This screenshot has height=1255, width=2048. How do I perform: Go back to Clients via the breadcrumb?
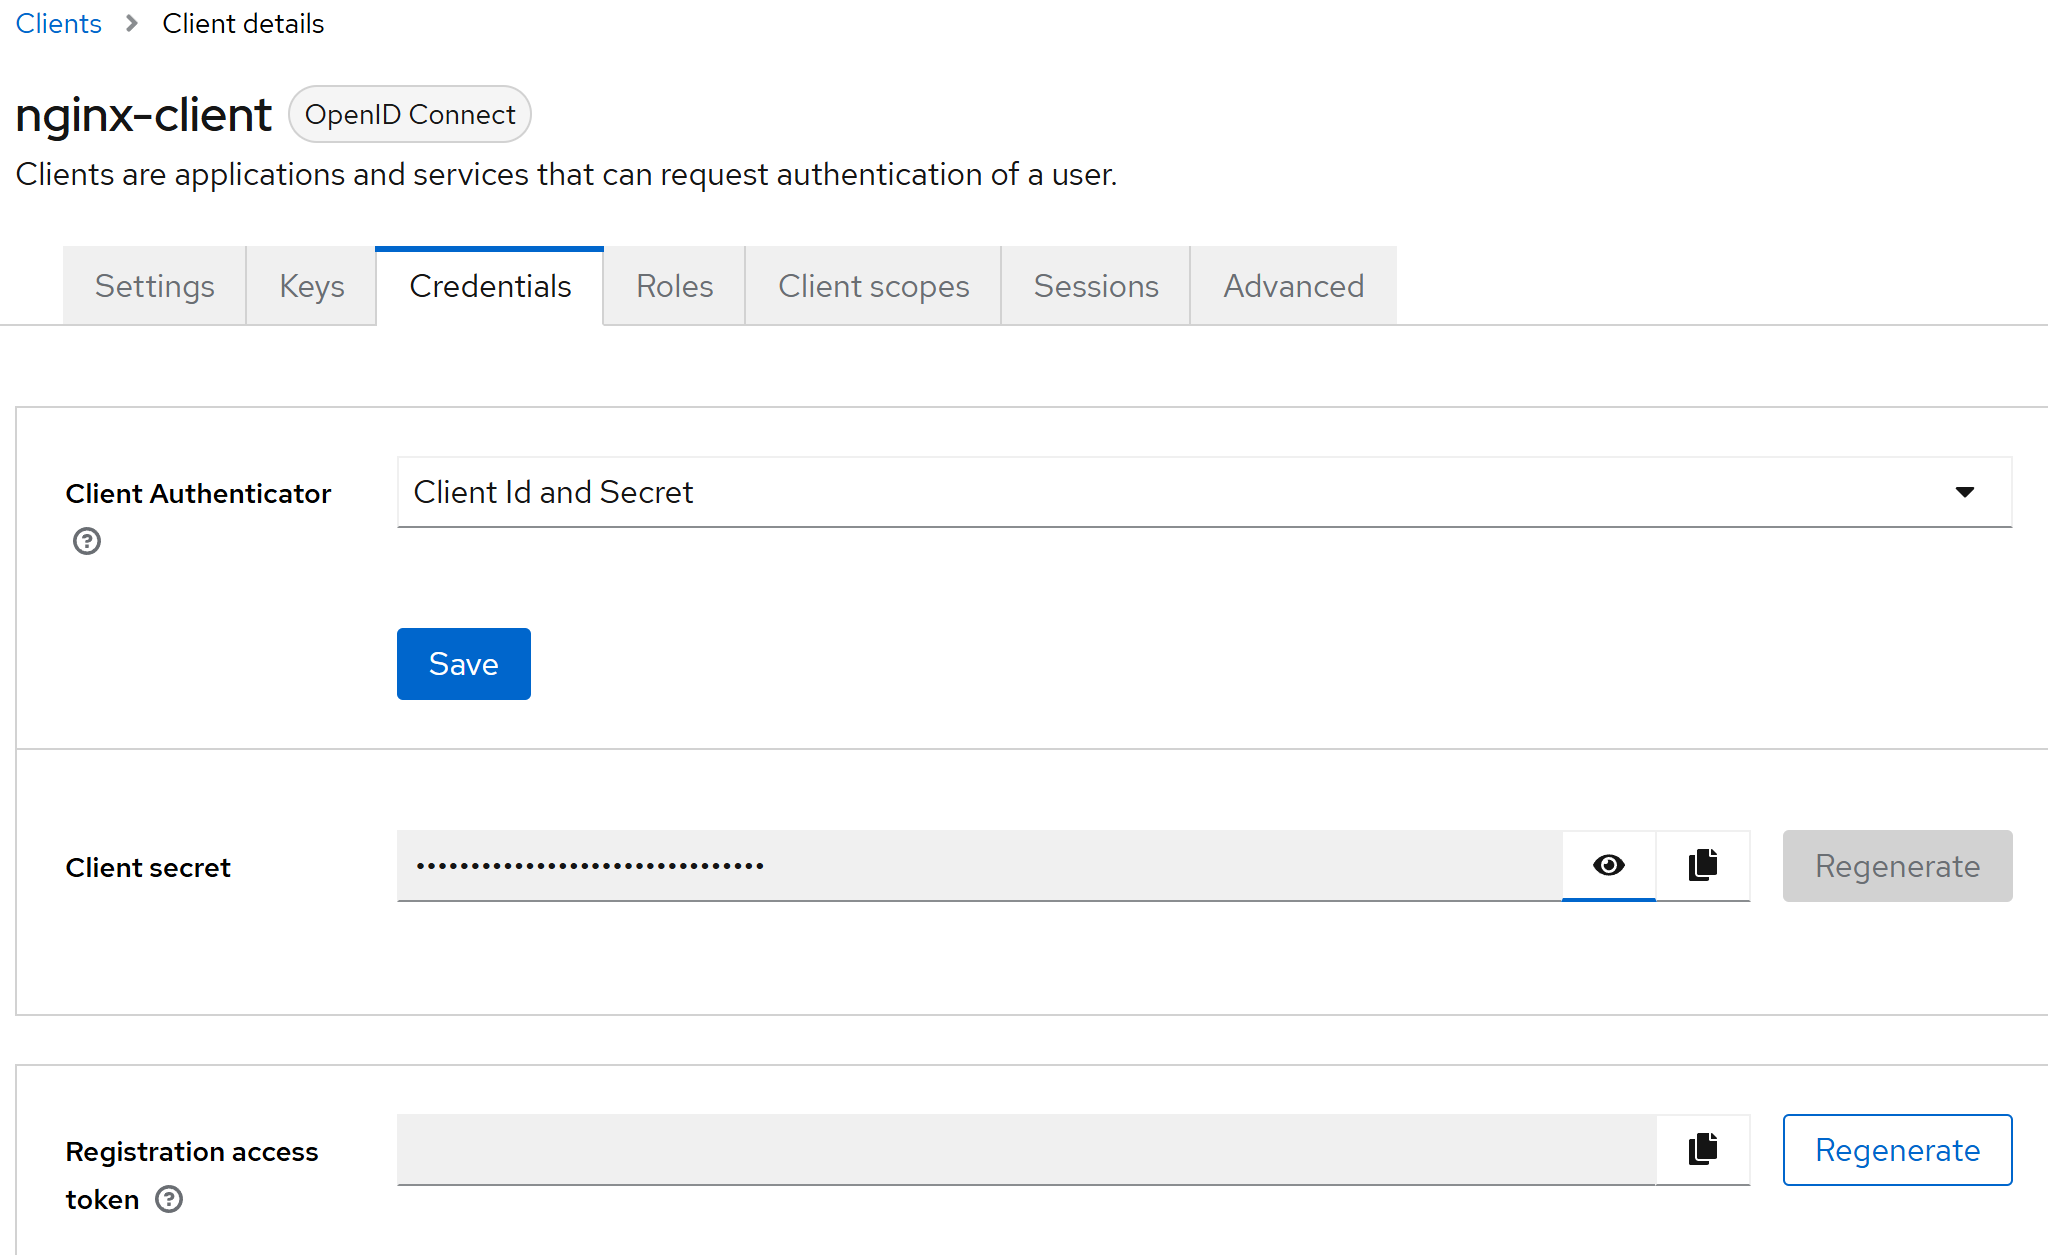coord(58,23)
